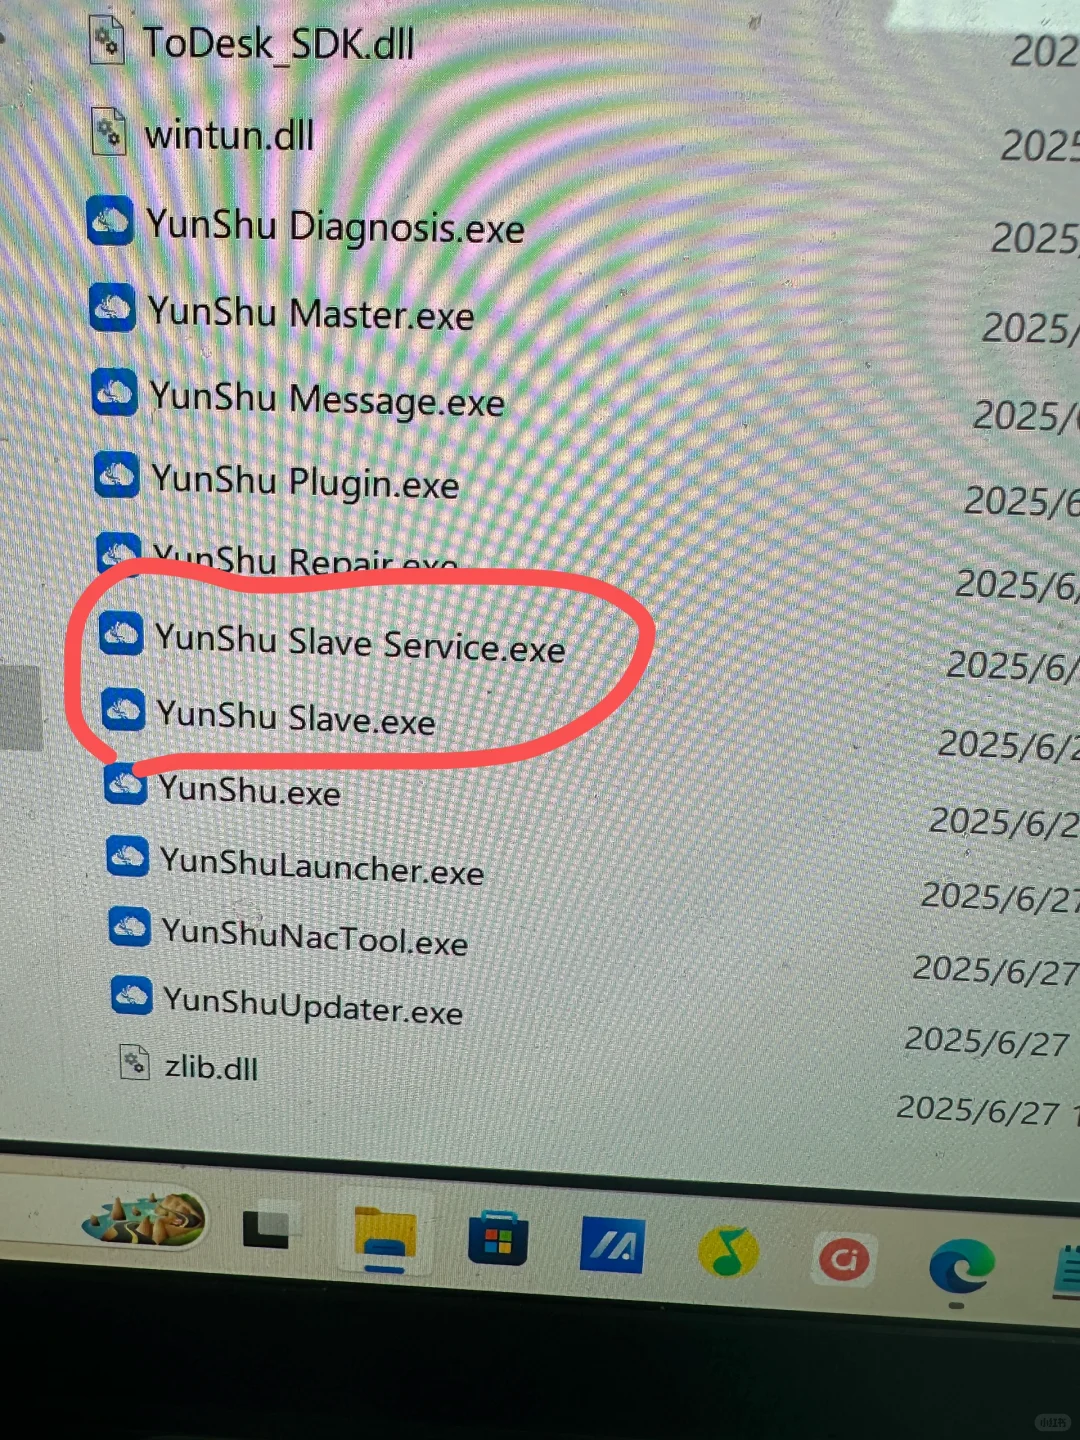Open the red circular app on taskbar
Screen dimensions: 1080x1440
tap(844, 1258)
